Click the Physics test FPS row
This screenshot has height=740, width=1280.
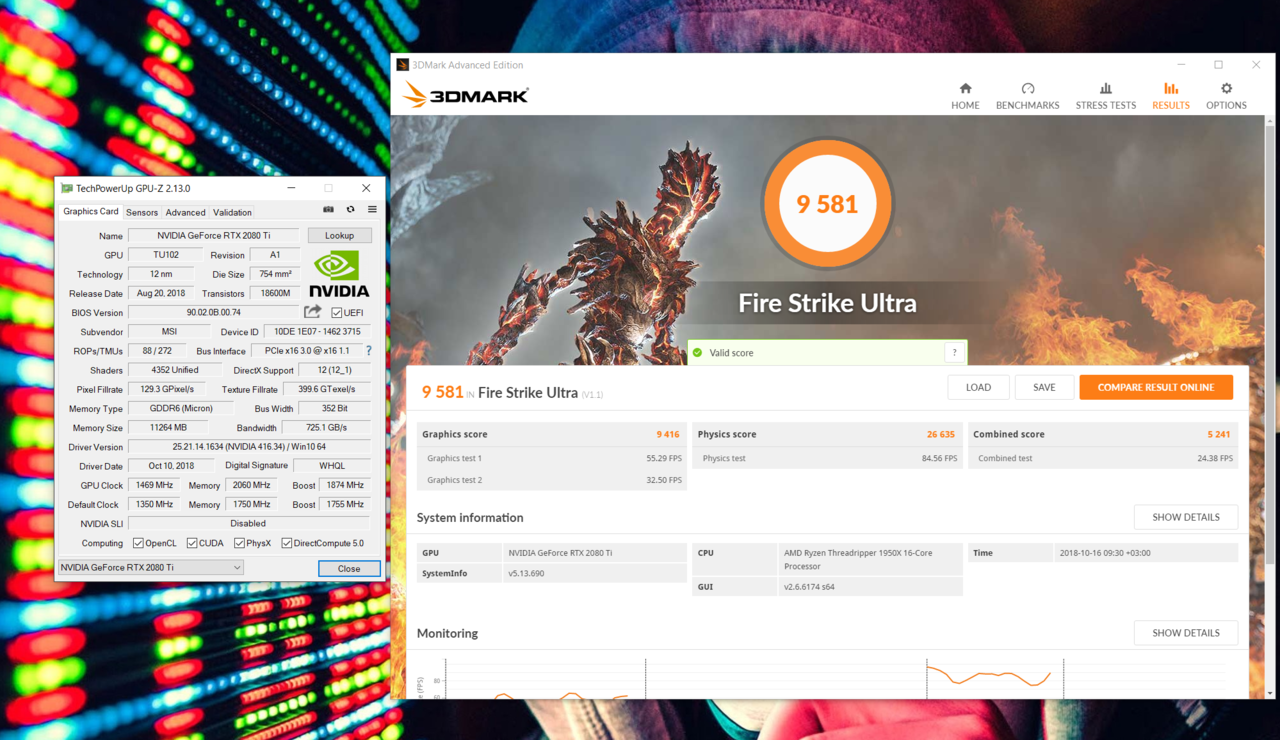(828, 458)
